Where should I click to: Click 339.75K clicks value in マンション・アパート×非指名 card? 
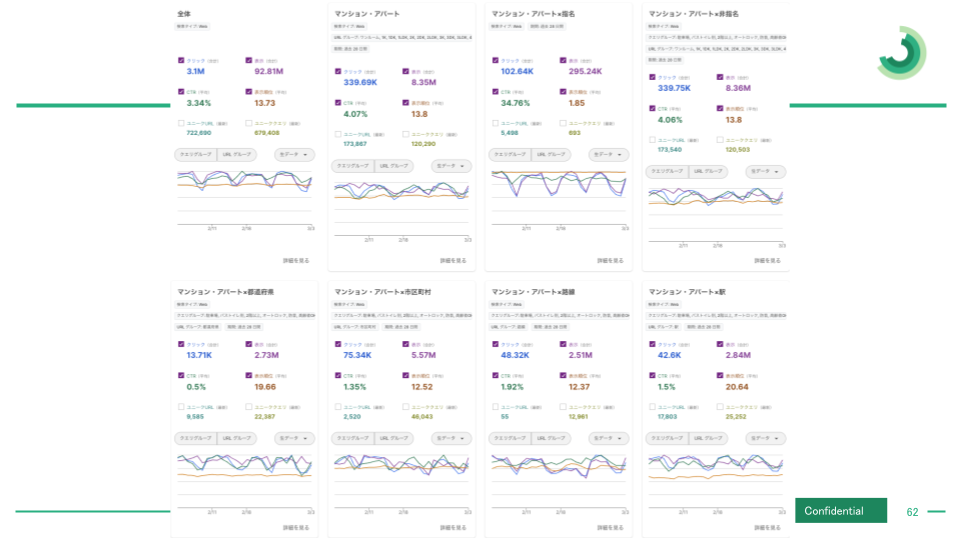point(674,88)
